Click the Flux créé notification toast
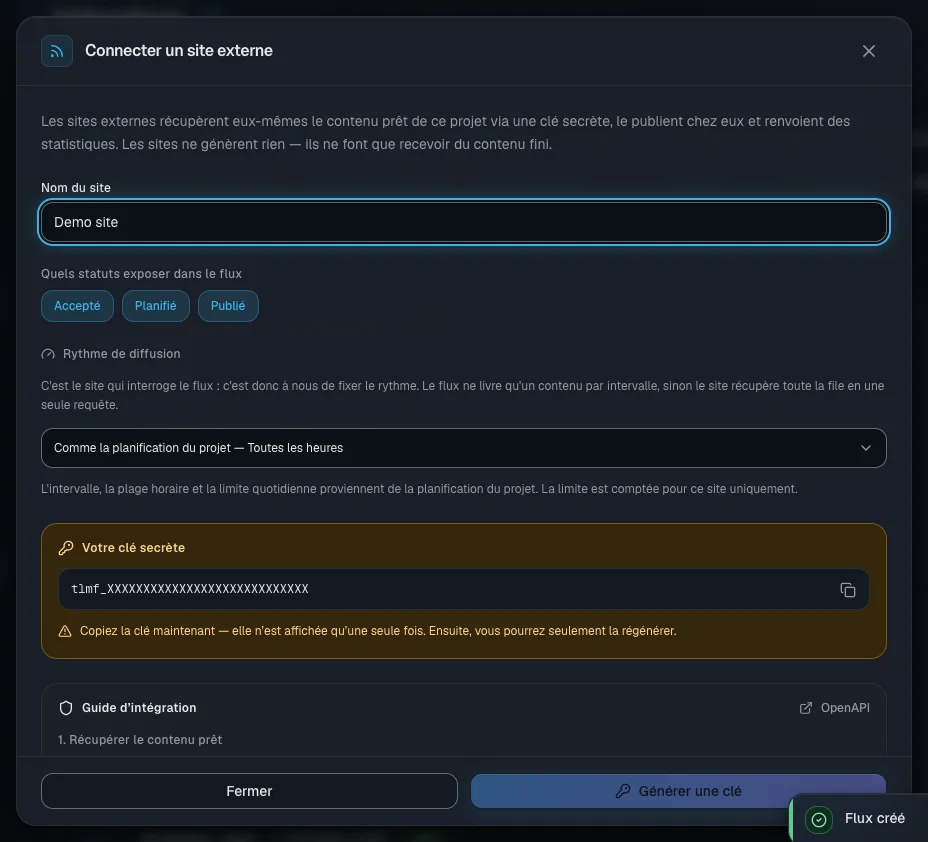 (x=859, y=819)
